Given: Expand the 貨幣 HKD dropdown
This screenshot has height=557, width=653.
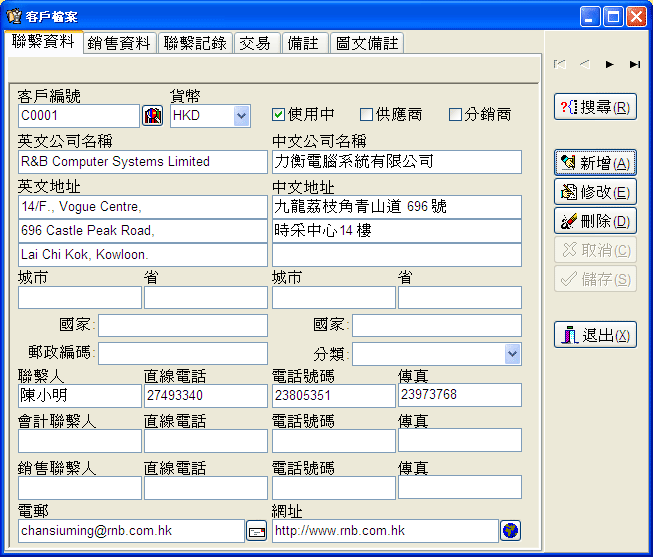Looking at the screenshot, I should (242, 116).
